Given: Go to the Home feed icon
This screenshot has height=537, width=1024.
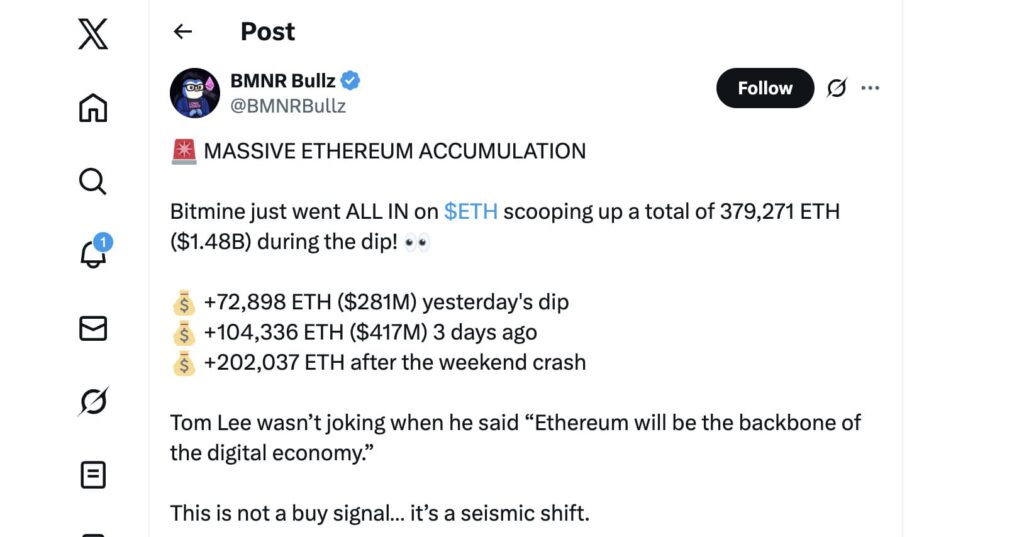Looking at the screenshot, I should coord(93,107).
